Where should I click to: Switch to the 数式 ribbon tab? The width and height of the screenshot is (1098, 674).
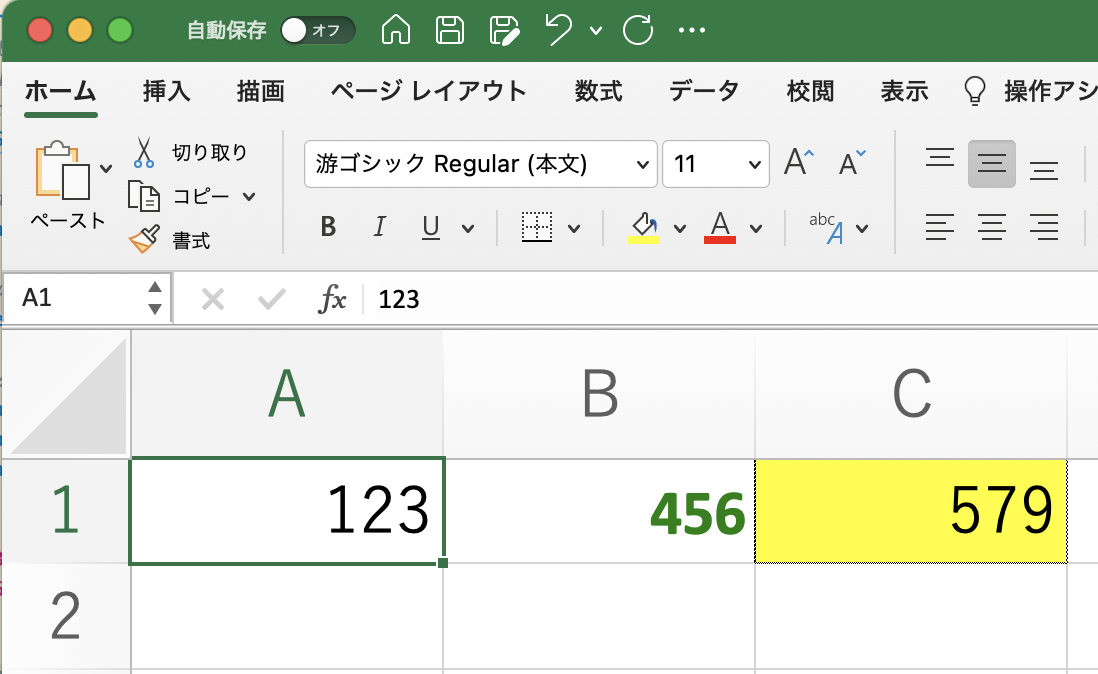click(x=597, y=90)
